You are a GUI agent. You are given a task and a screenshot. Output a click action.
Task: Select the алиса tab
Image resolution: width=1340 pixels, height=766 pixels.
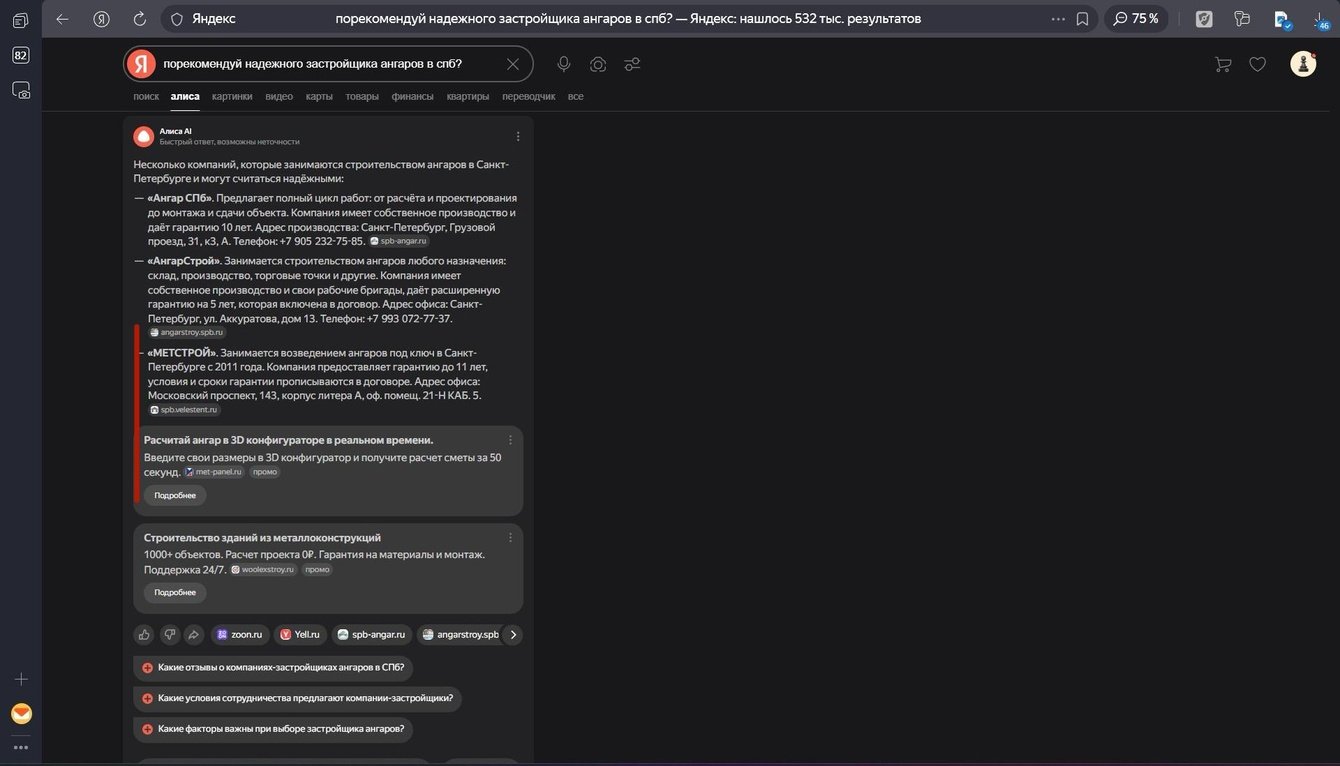click(185, 96)
